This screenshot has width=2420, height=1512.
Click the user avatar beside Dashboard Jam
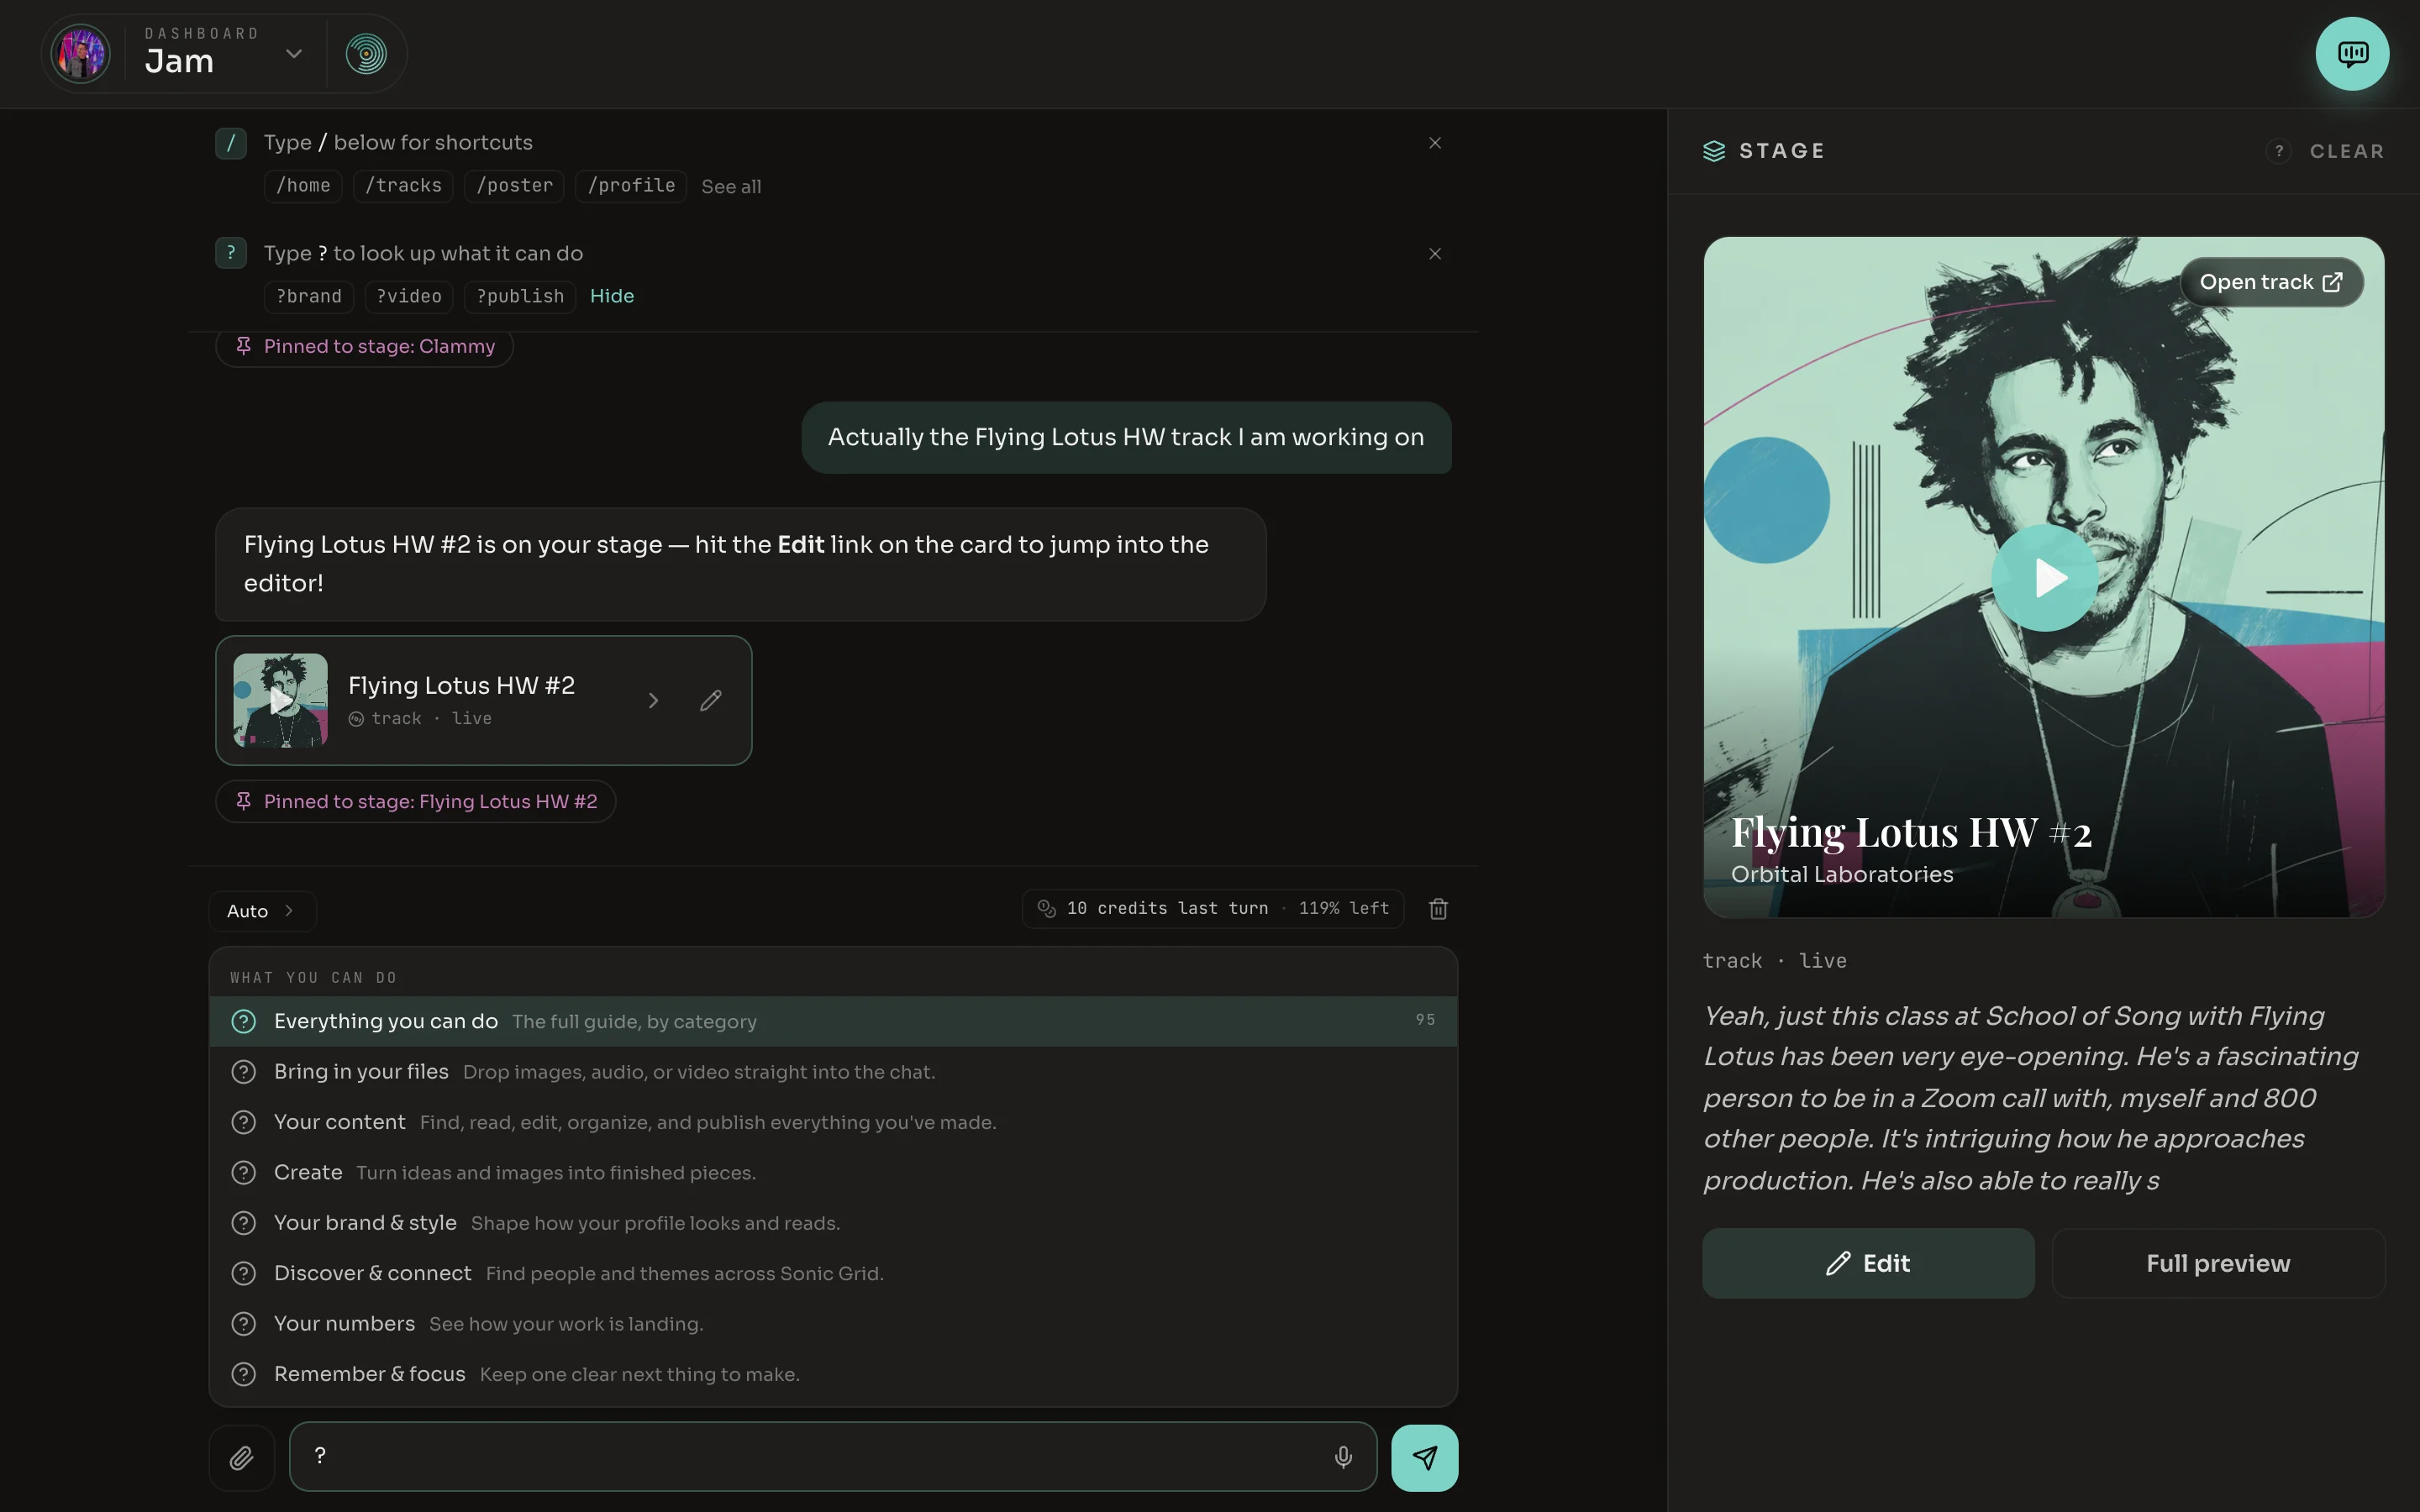(x=80, y=54)
